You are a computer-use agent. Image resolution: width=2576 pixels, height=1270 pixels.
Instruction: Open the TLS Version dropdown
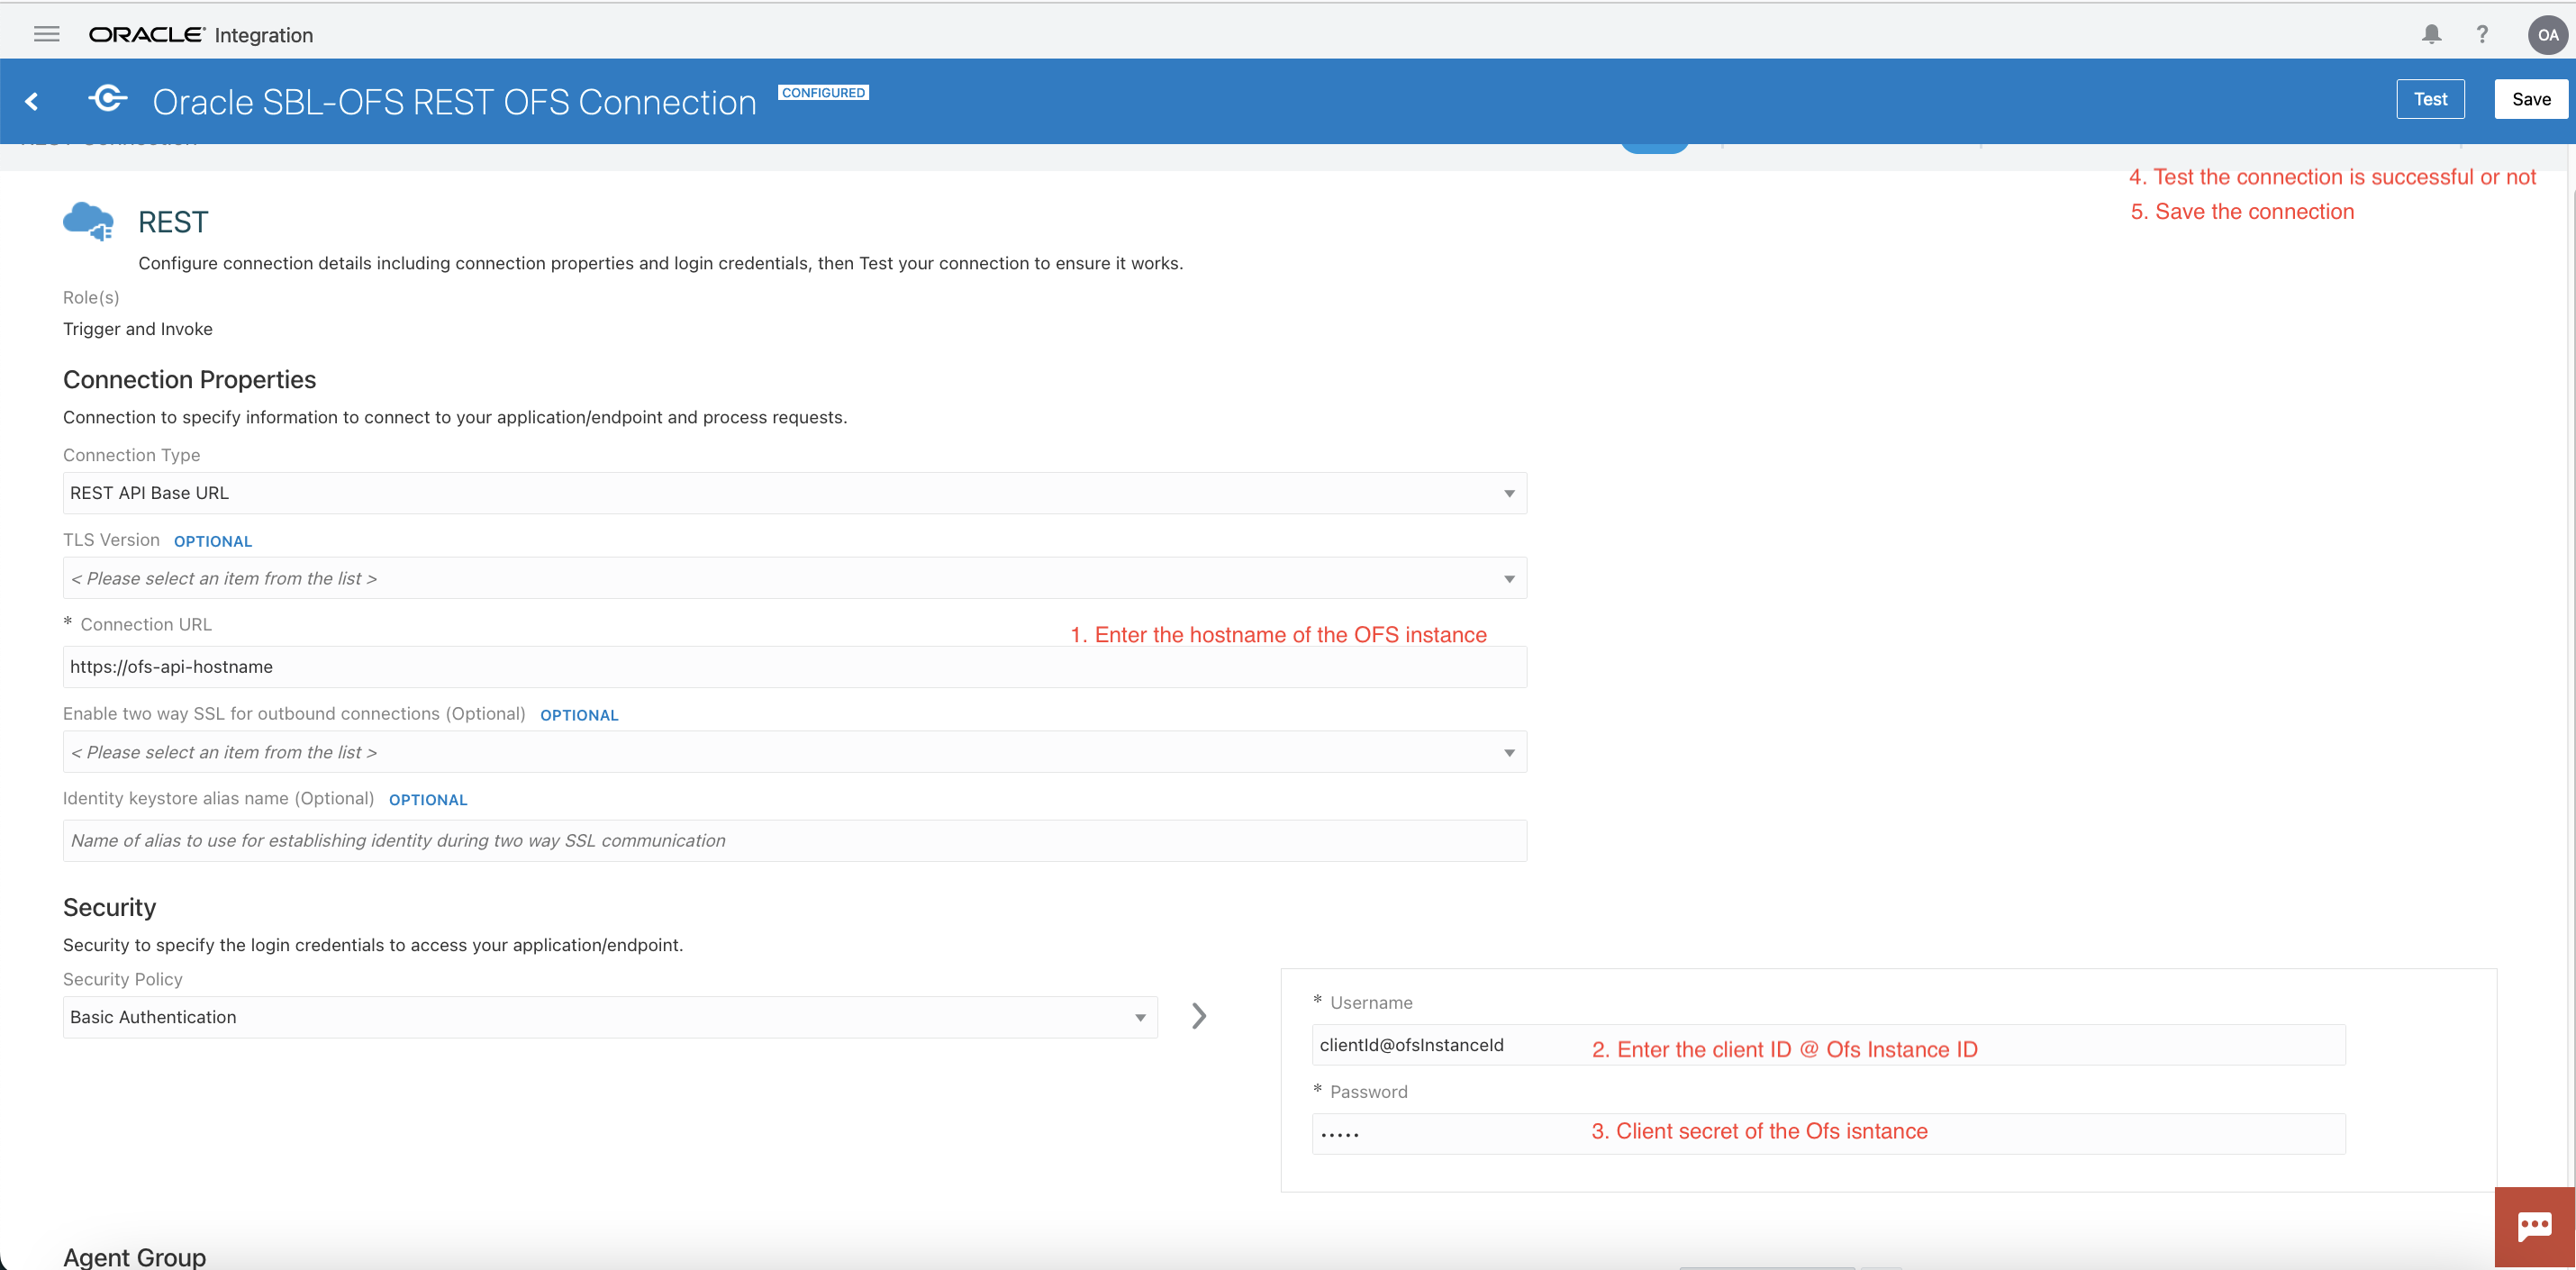tap(794, 578)
